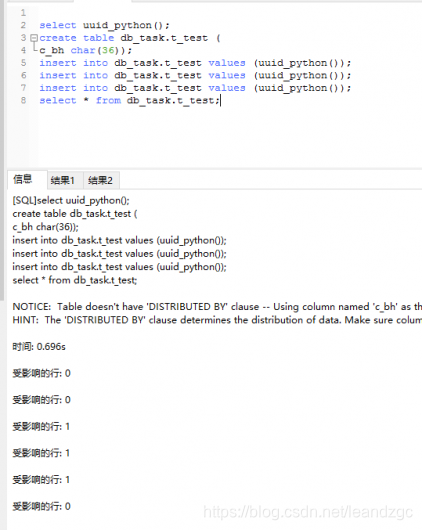Click the last 受影响的行: 0 entry
422x530 pixels.
pos(42,506)
